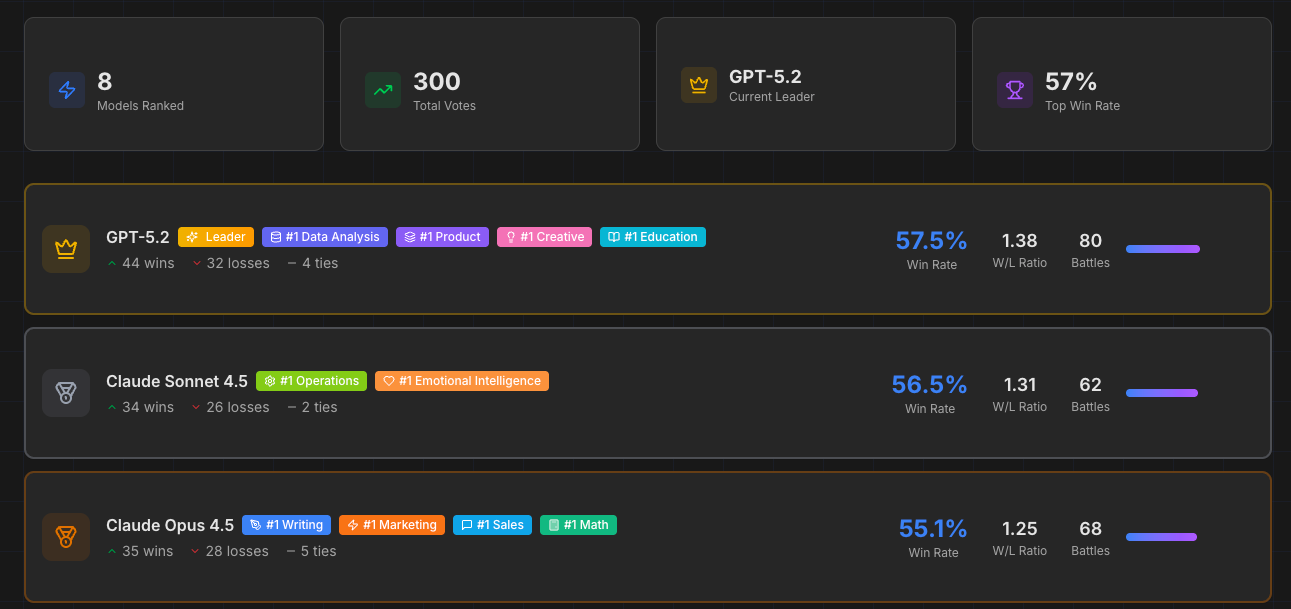Click the 1.38 W/L Ratio value
The width and height of the screenshot is (1291, 609).
[x=1020, y=241]
